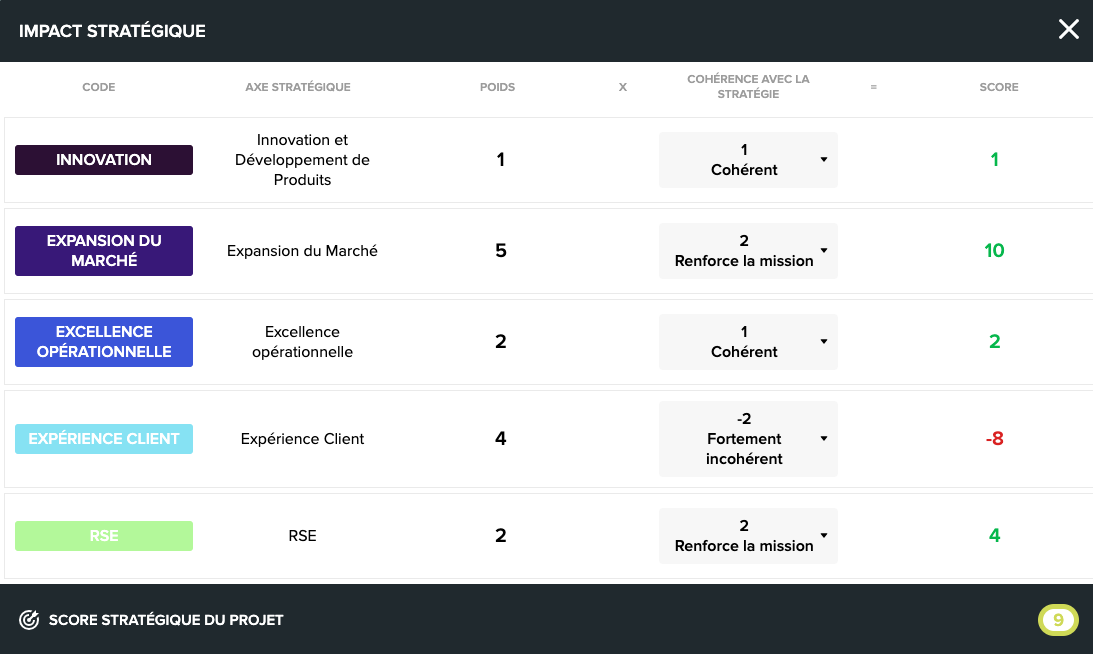Click the red -8 score value
This screenshot has width=1093, height=654.
pyautogui.click(x=994, y=439)
